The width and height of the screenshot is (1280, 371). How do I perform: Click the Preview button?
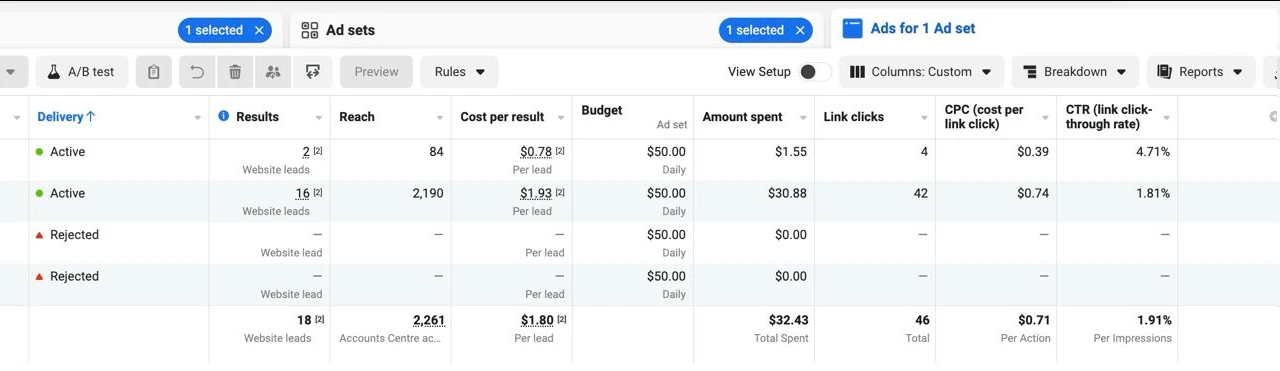(x=376, y=72)
